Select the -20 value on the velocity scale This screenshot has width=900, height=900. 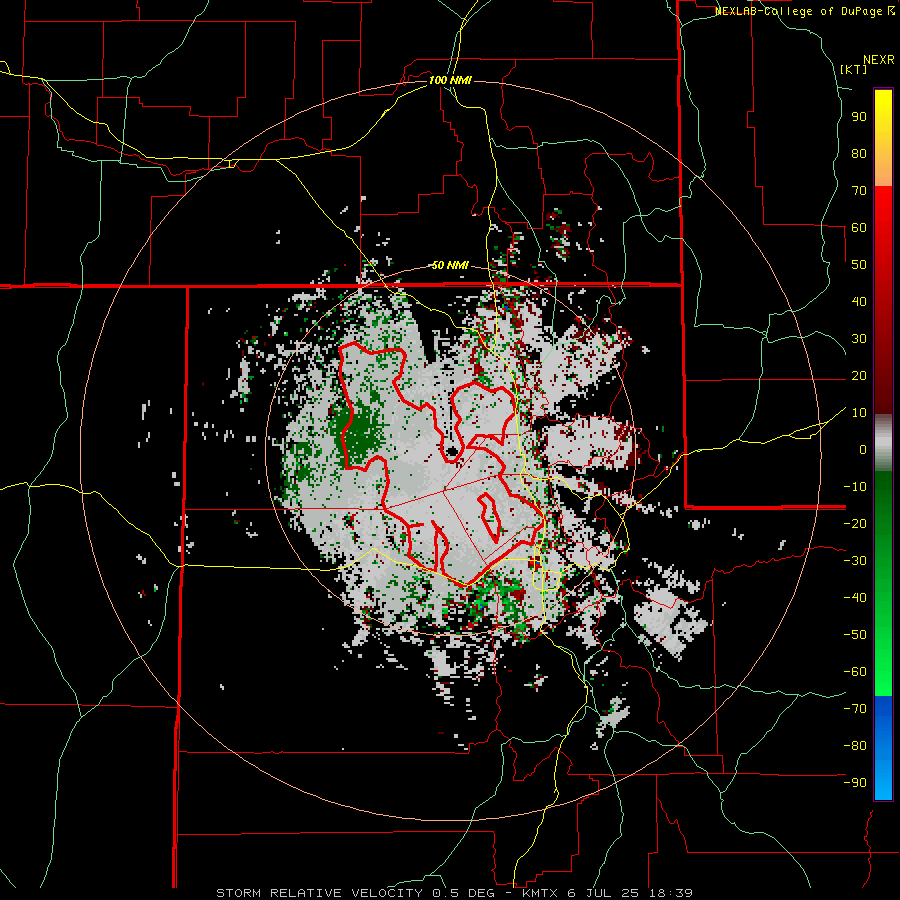855,523
